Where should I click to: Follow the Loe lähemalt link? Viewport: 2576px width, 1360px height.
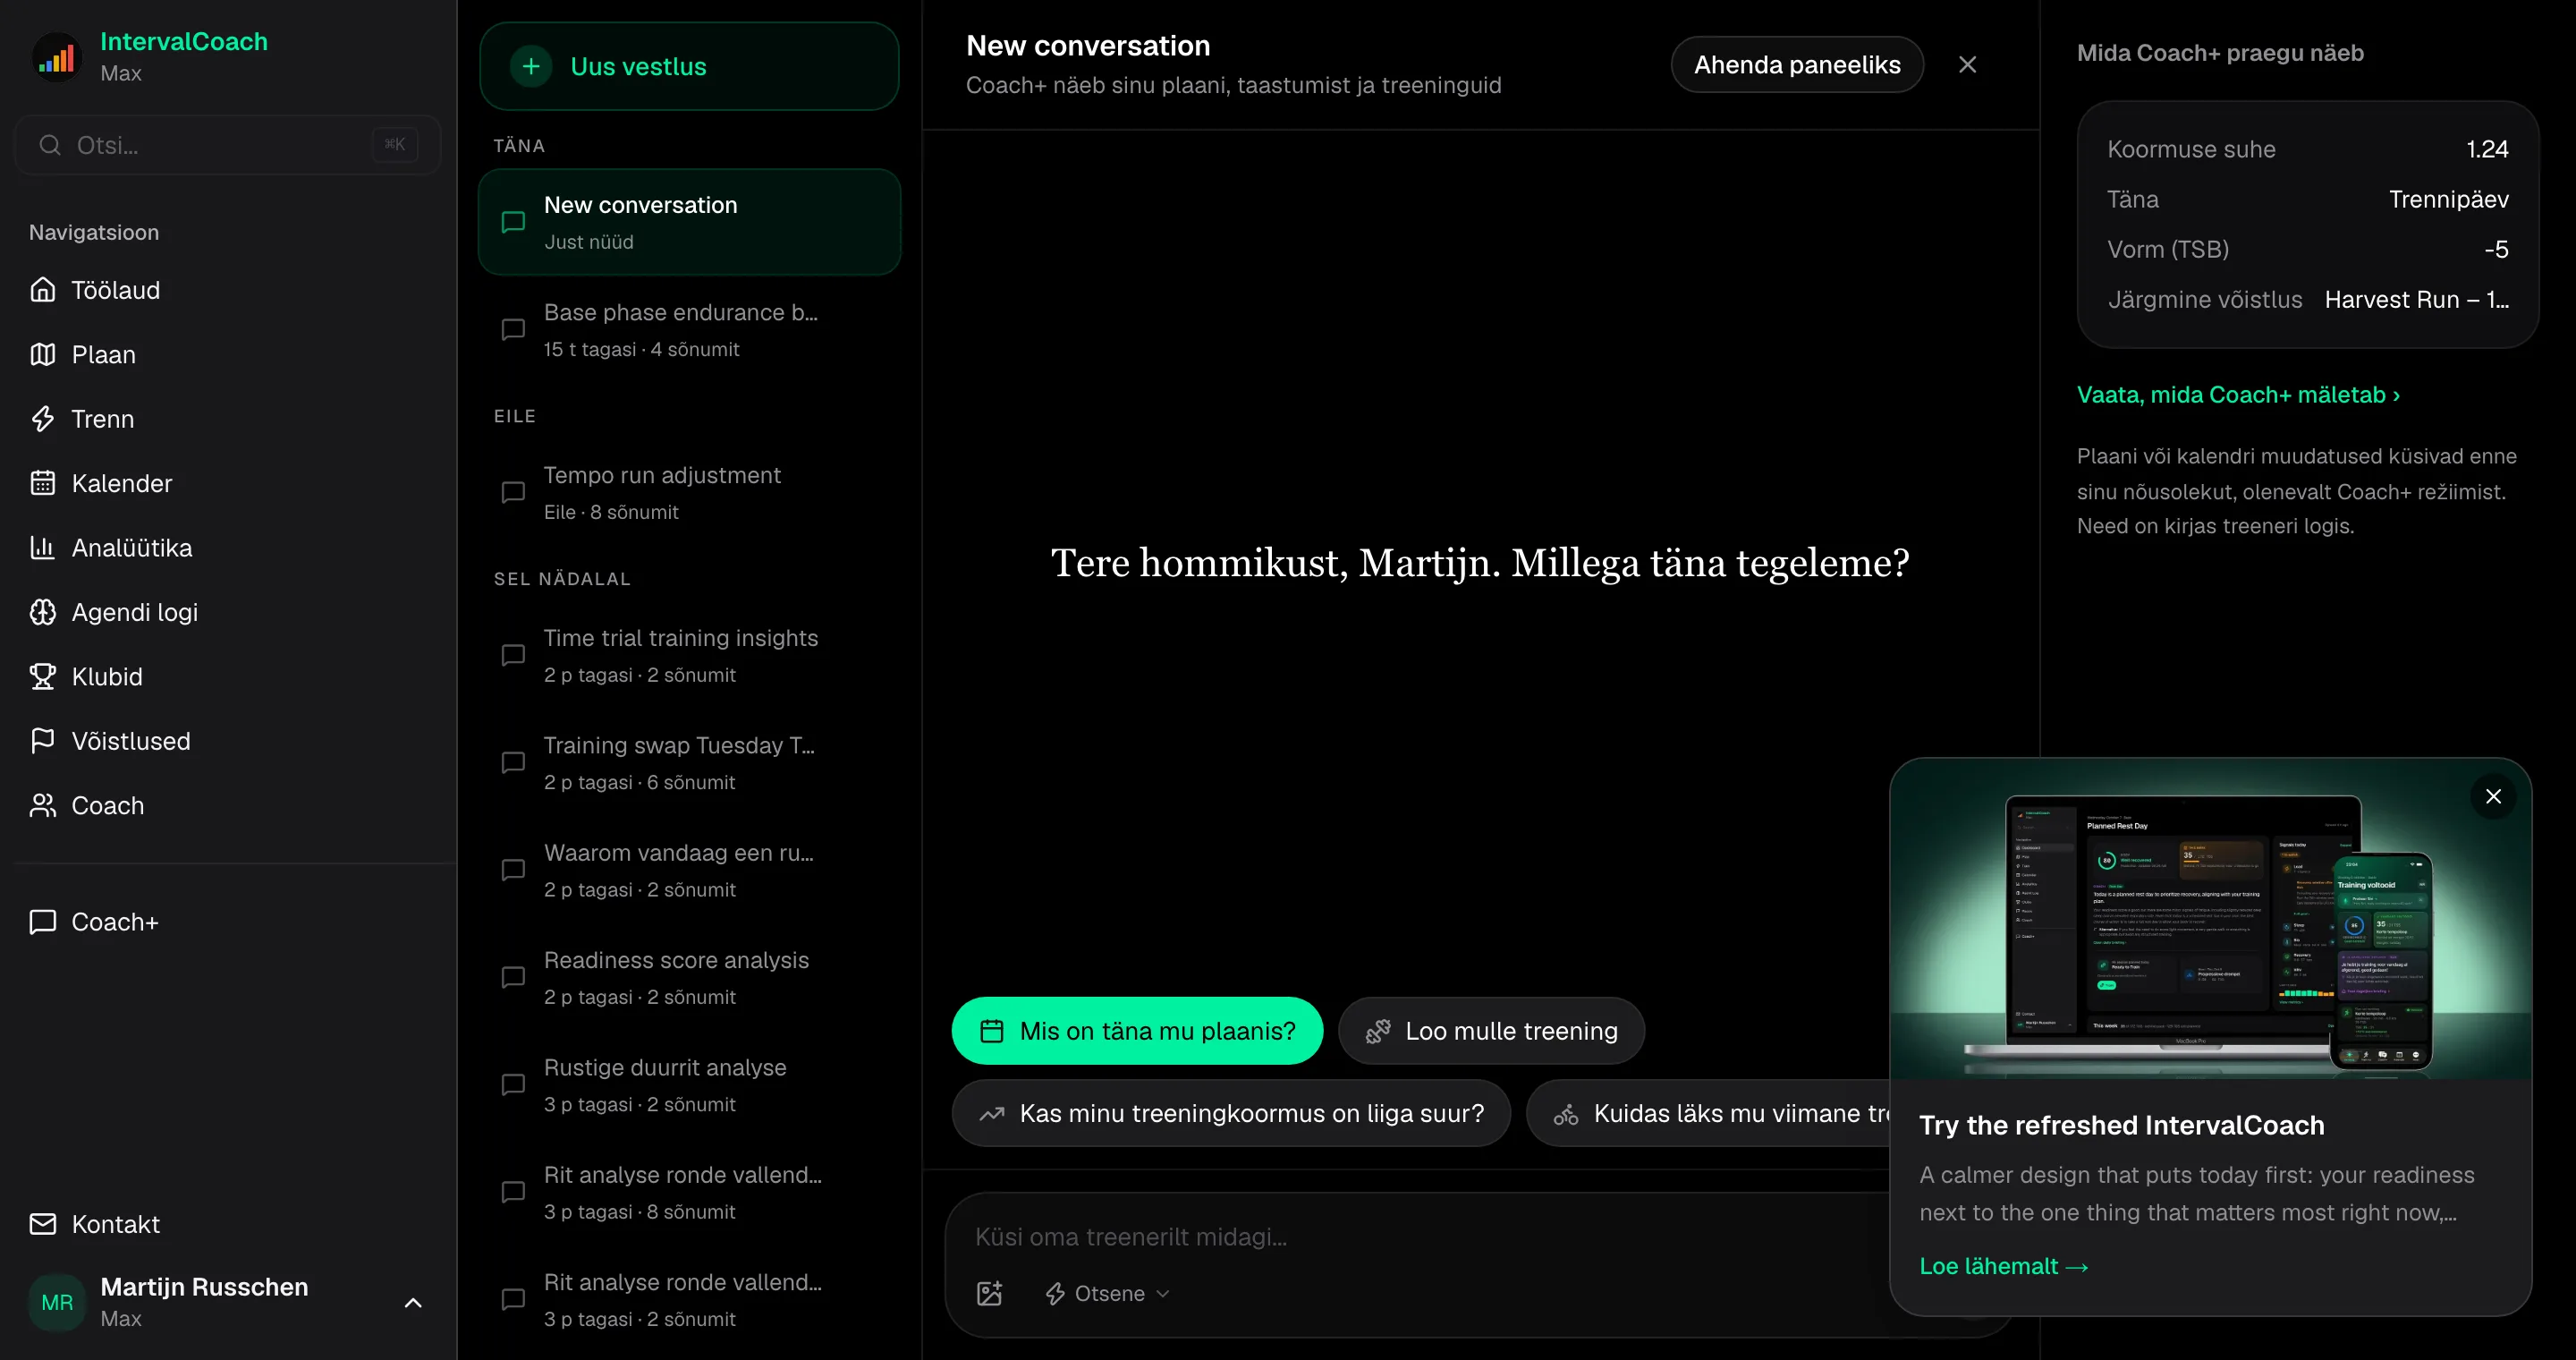[x=2003, y=1266]
